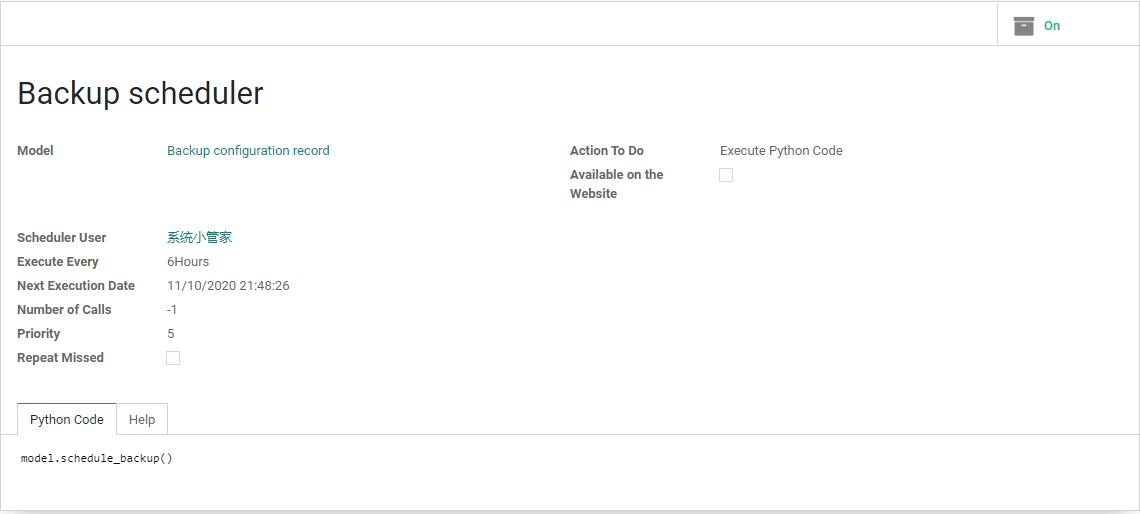The image size is (1140, 514).
Task: Enable the Available on the Website checkbox
Action: point(726,175)
